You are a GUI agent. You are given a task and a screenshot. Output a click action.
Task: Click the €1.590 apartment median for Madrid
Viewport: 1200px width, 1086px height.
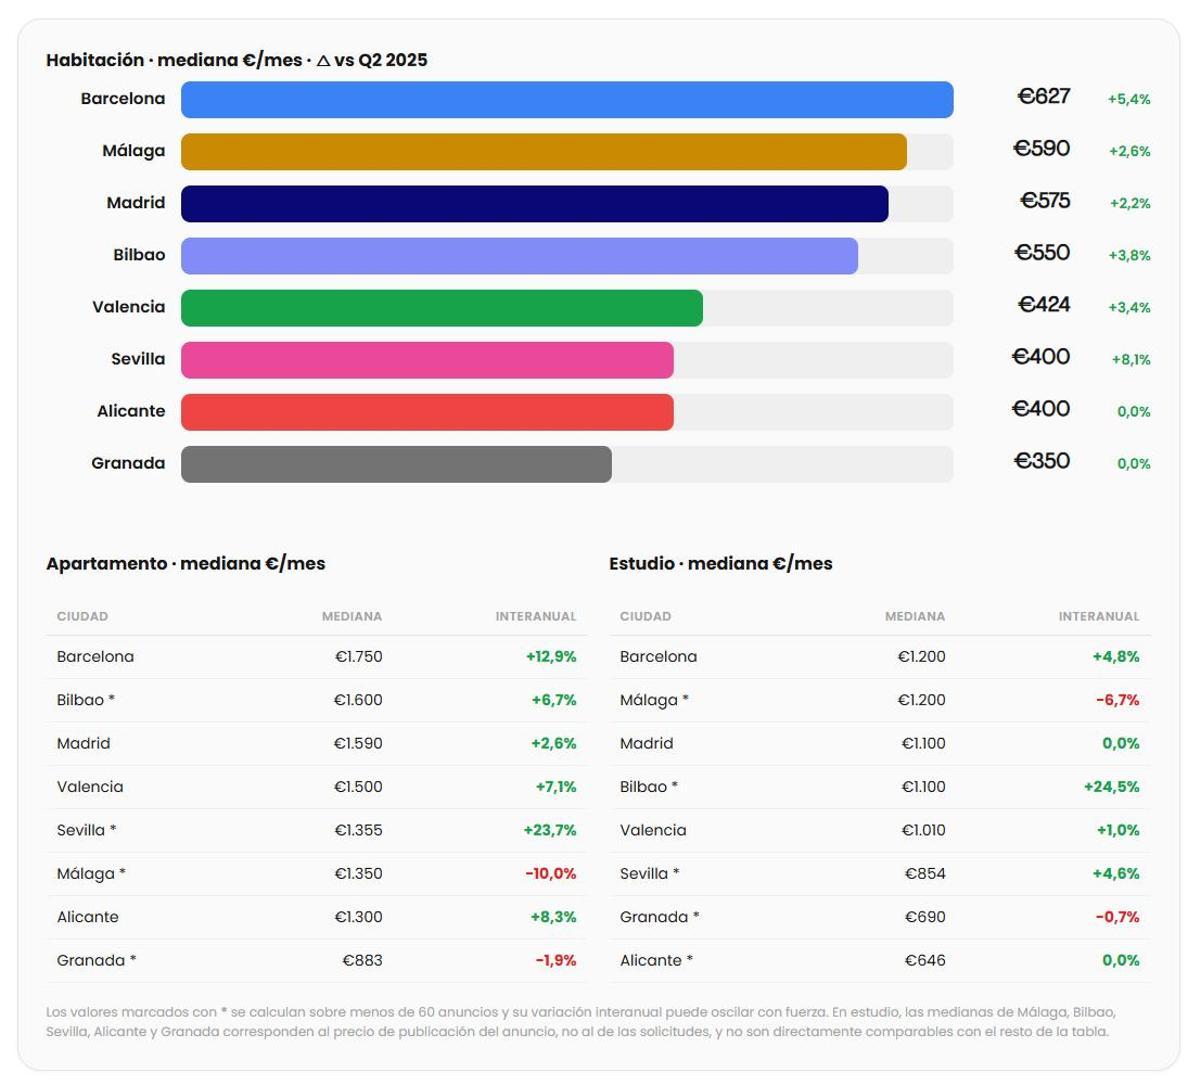click(x=358, y=744)
